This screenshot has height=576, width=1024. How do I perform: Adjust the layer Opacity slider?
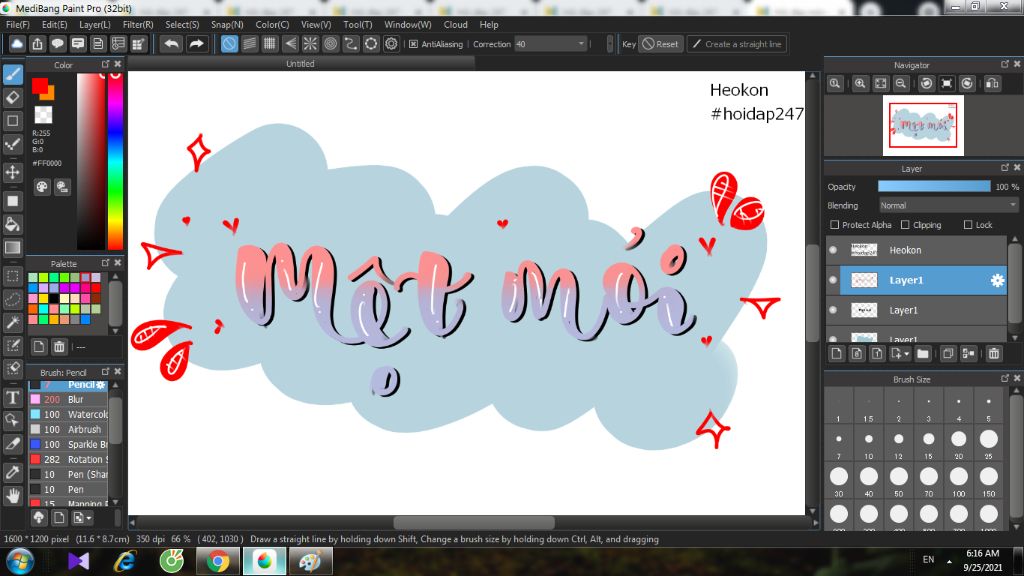point(934,187)
